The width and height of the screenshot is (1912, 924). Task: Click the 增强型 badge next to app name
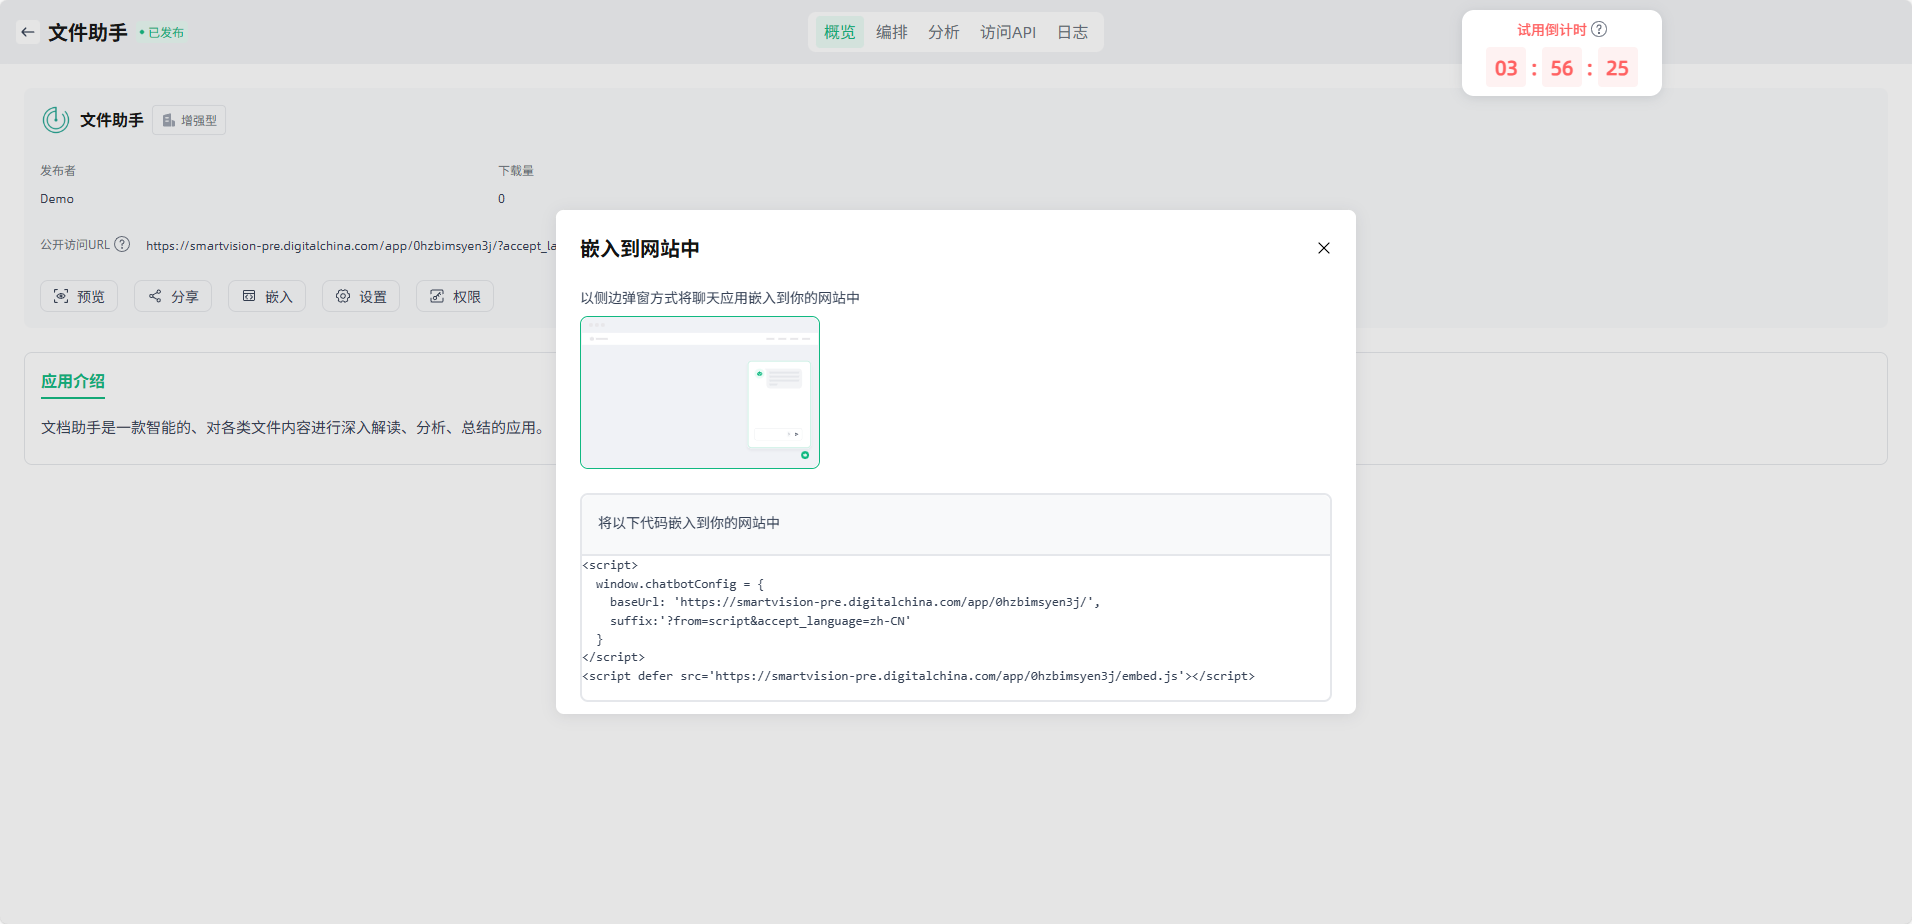tap(189, 120)
